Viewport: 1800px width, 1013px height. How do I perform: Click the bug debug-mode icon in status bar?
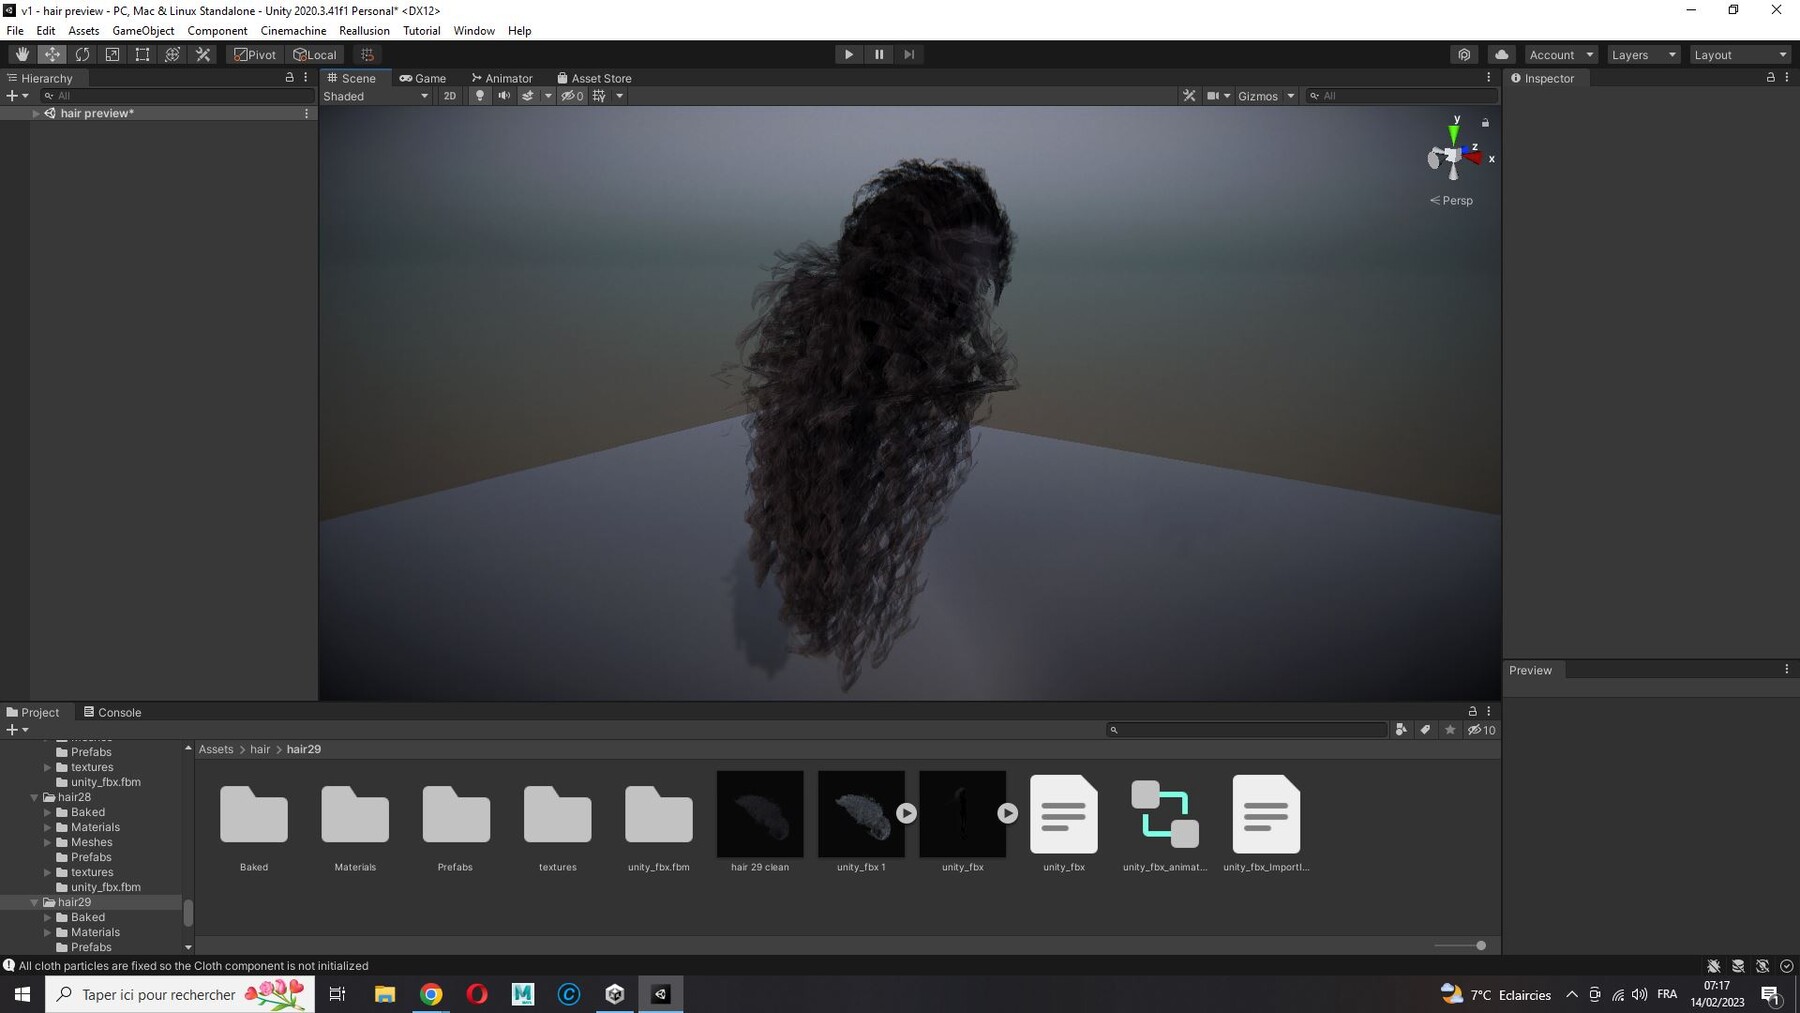(x=1713, y=966)
